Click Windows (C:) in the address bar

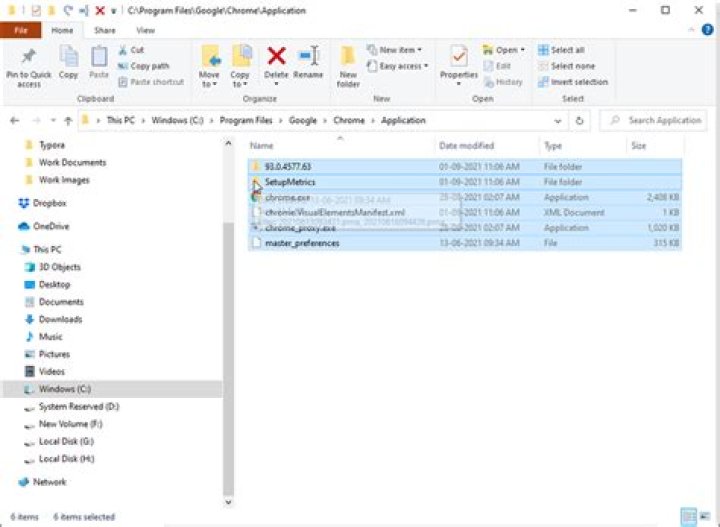coord(177,121)
